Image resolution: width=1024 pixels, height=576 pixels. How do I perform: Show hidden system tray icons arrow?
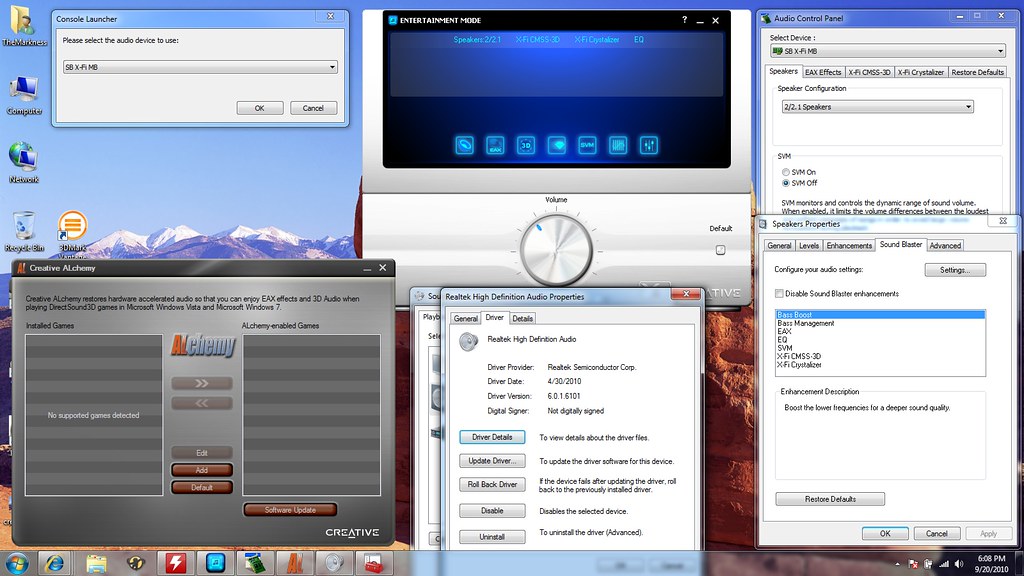click(897, 564)
